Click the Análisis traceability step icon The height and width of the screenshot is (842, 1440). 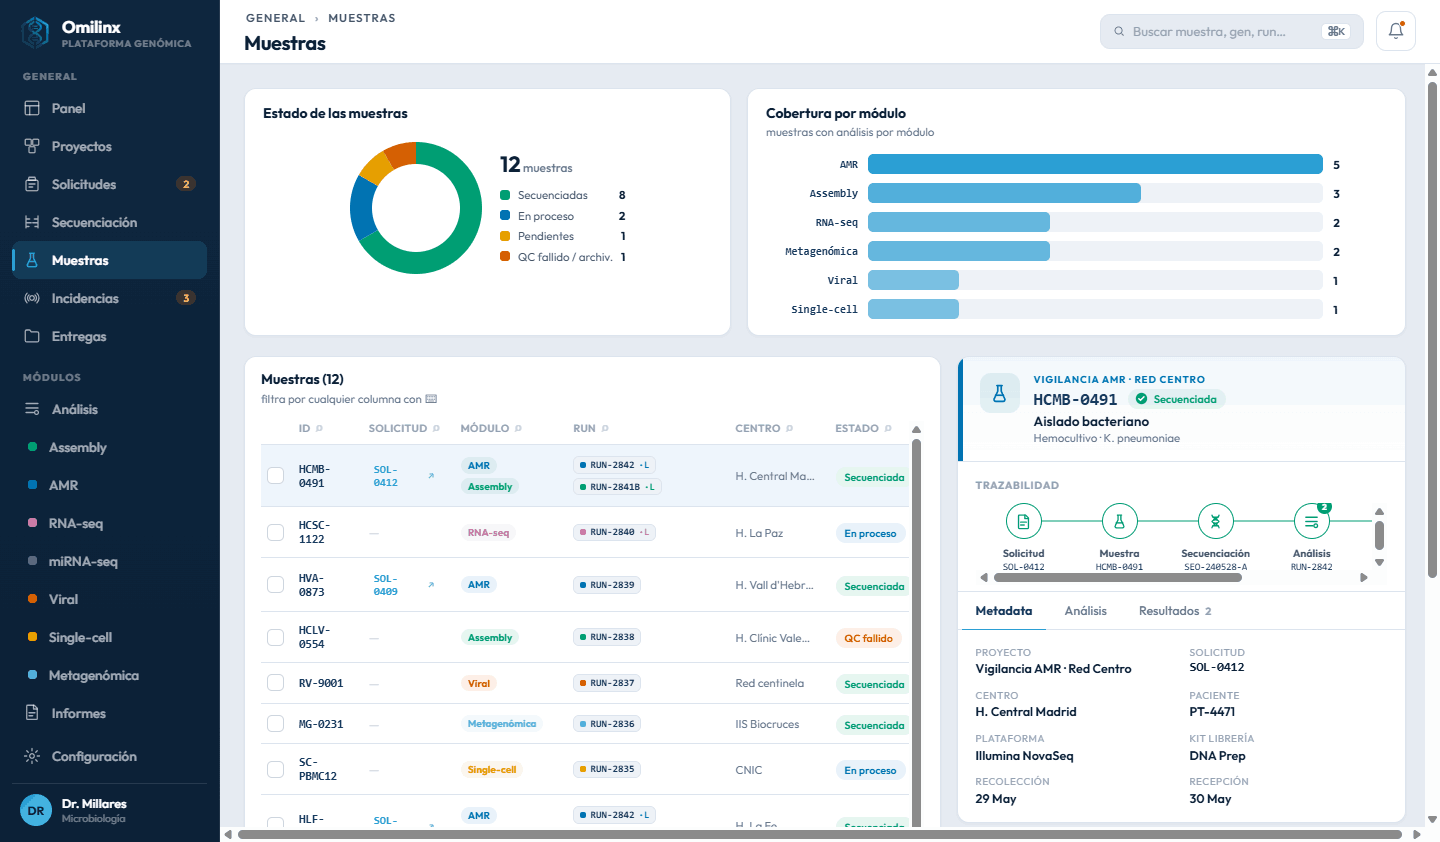click(x=1311, y=521)
